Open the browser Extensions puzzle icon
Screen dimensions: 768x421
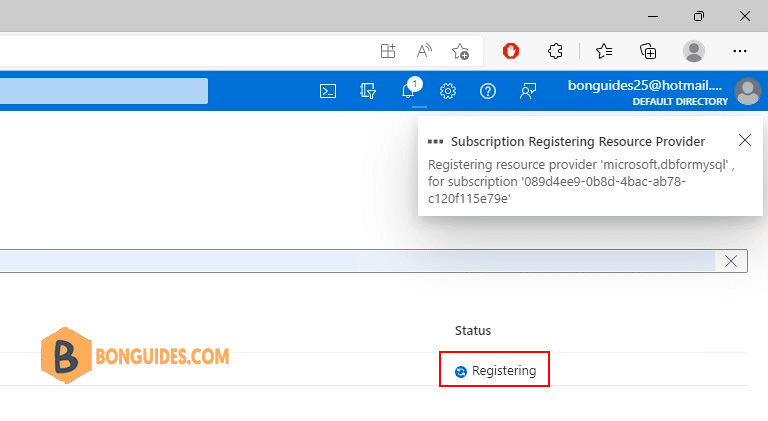tap(557, 51)
